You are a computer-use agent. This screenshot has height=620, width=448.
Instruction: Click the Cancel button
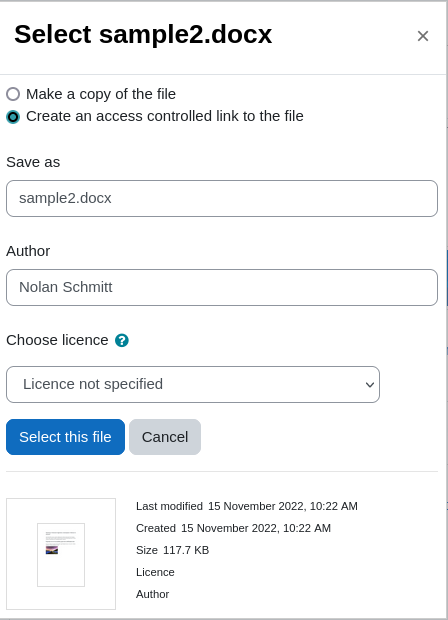[x=165, y=437]
